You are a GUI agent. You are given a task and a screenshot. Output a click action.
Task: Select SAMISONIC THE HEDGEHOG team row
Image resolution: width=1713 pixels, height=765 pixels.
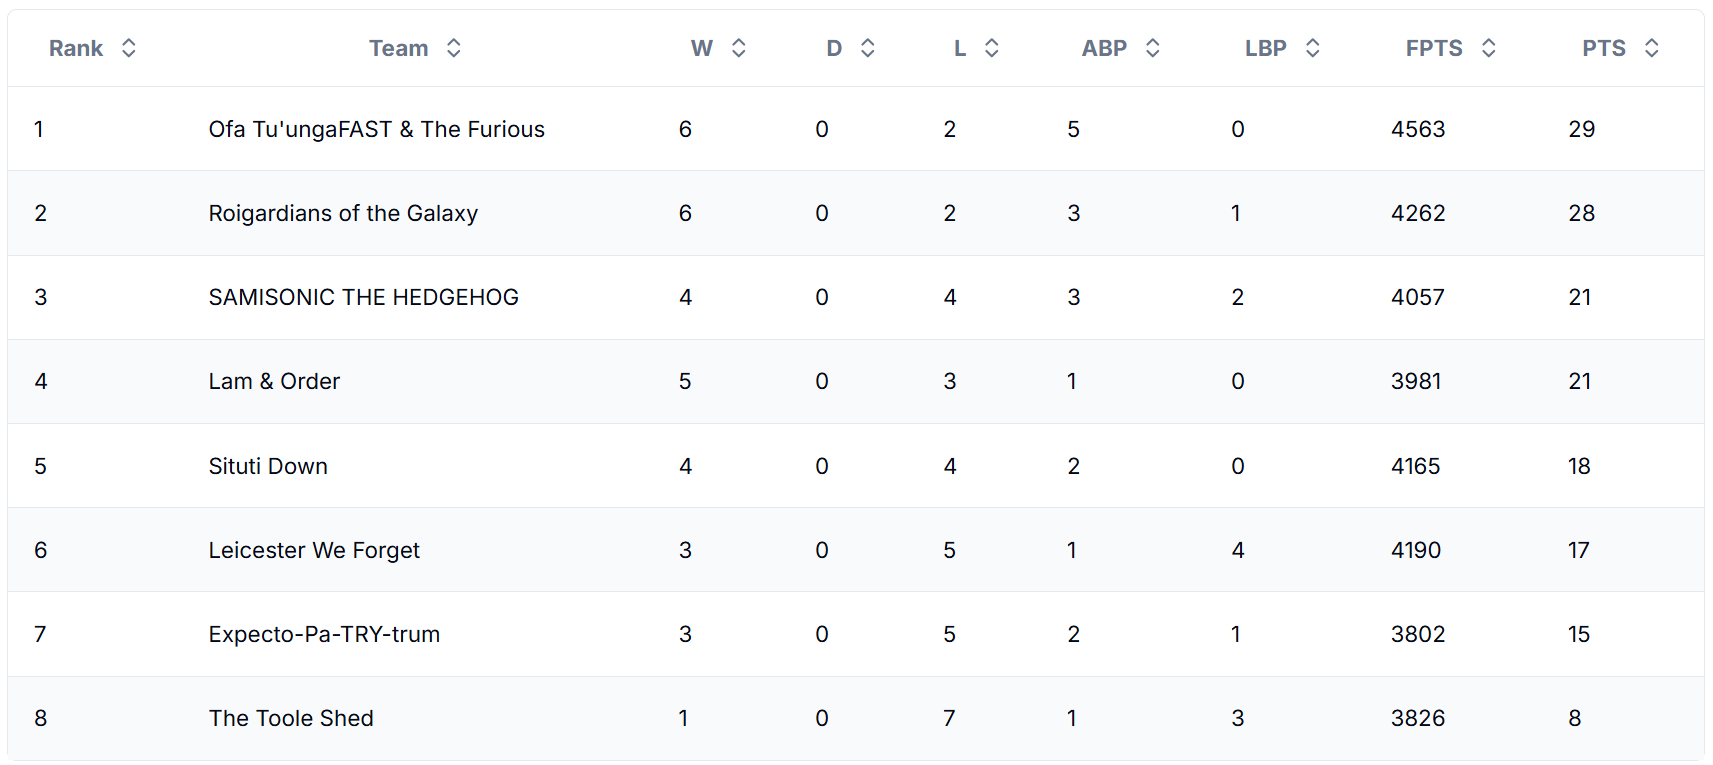point(856,297)
